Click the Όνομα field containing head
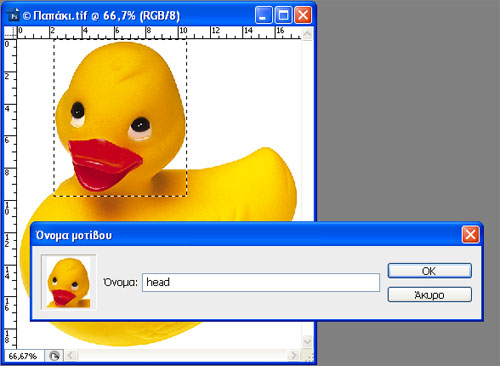 tap(261, 282)
